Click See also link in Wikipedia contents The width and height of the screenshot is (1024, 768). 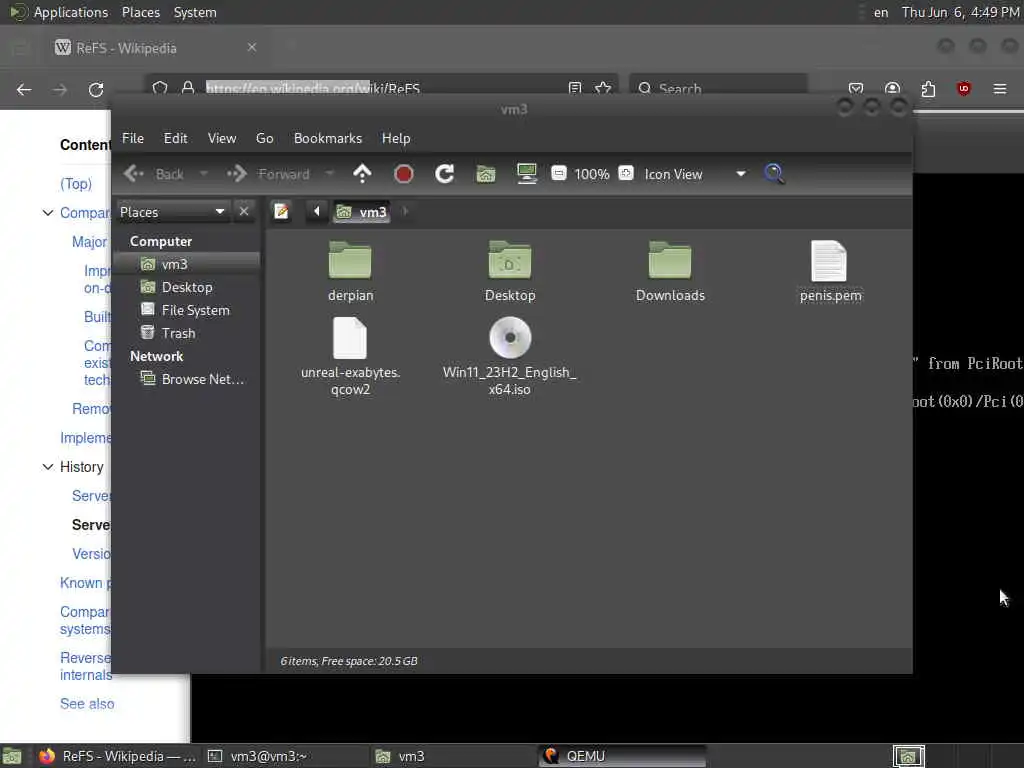pyautogui.click(x=87, y=704)
